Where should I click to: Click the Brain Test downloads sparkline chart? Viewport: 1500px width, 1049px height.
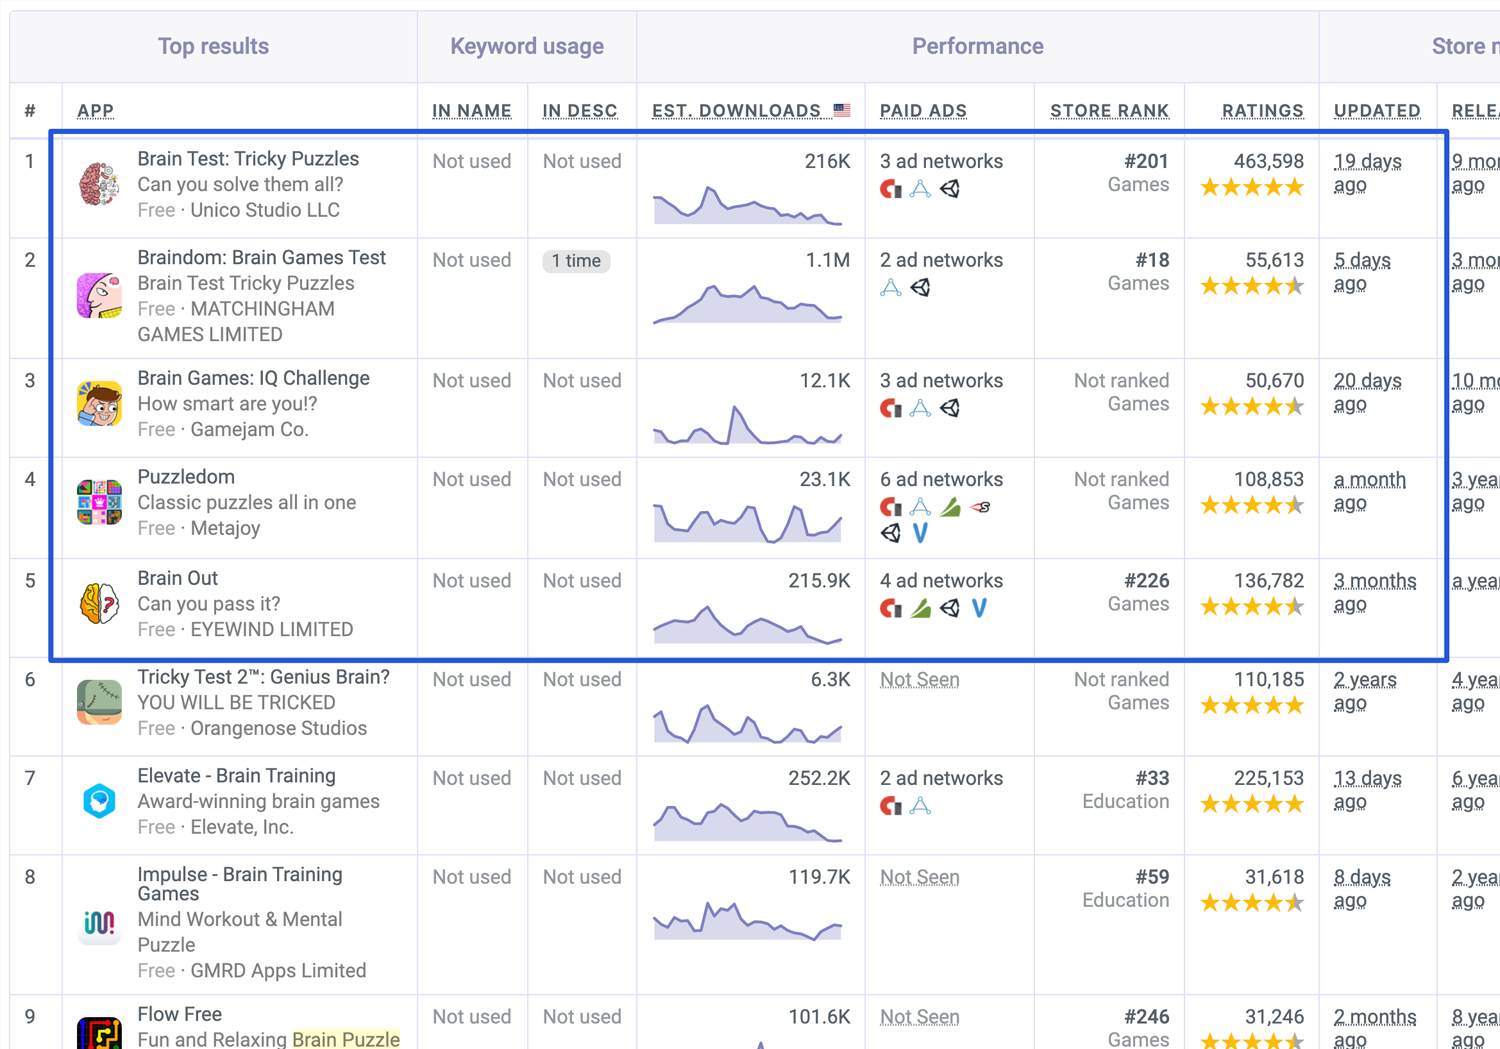[x=747, y=204]
